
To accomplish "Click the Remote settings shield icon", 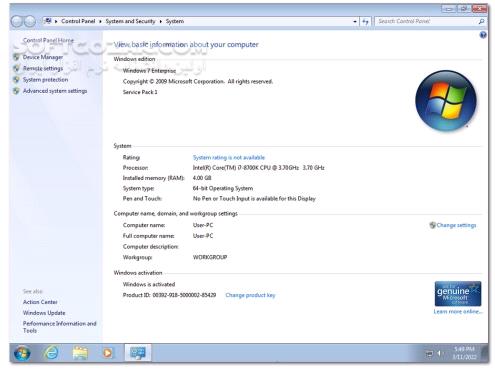I will pos(16,68).
